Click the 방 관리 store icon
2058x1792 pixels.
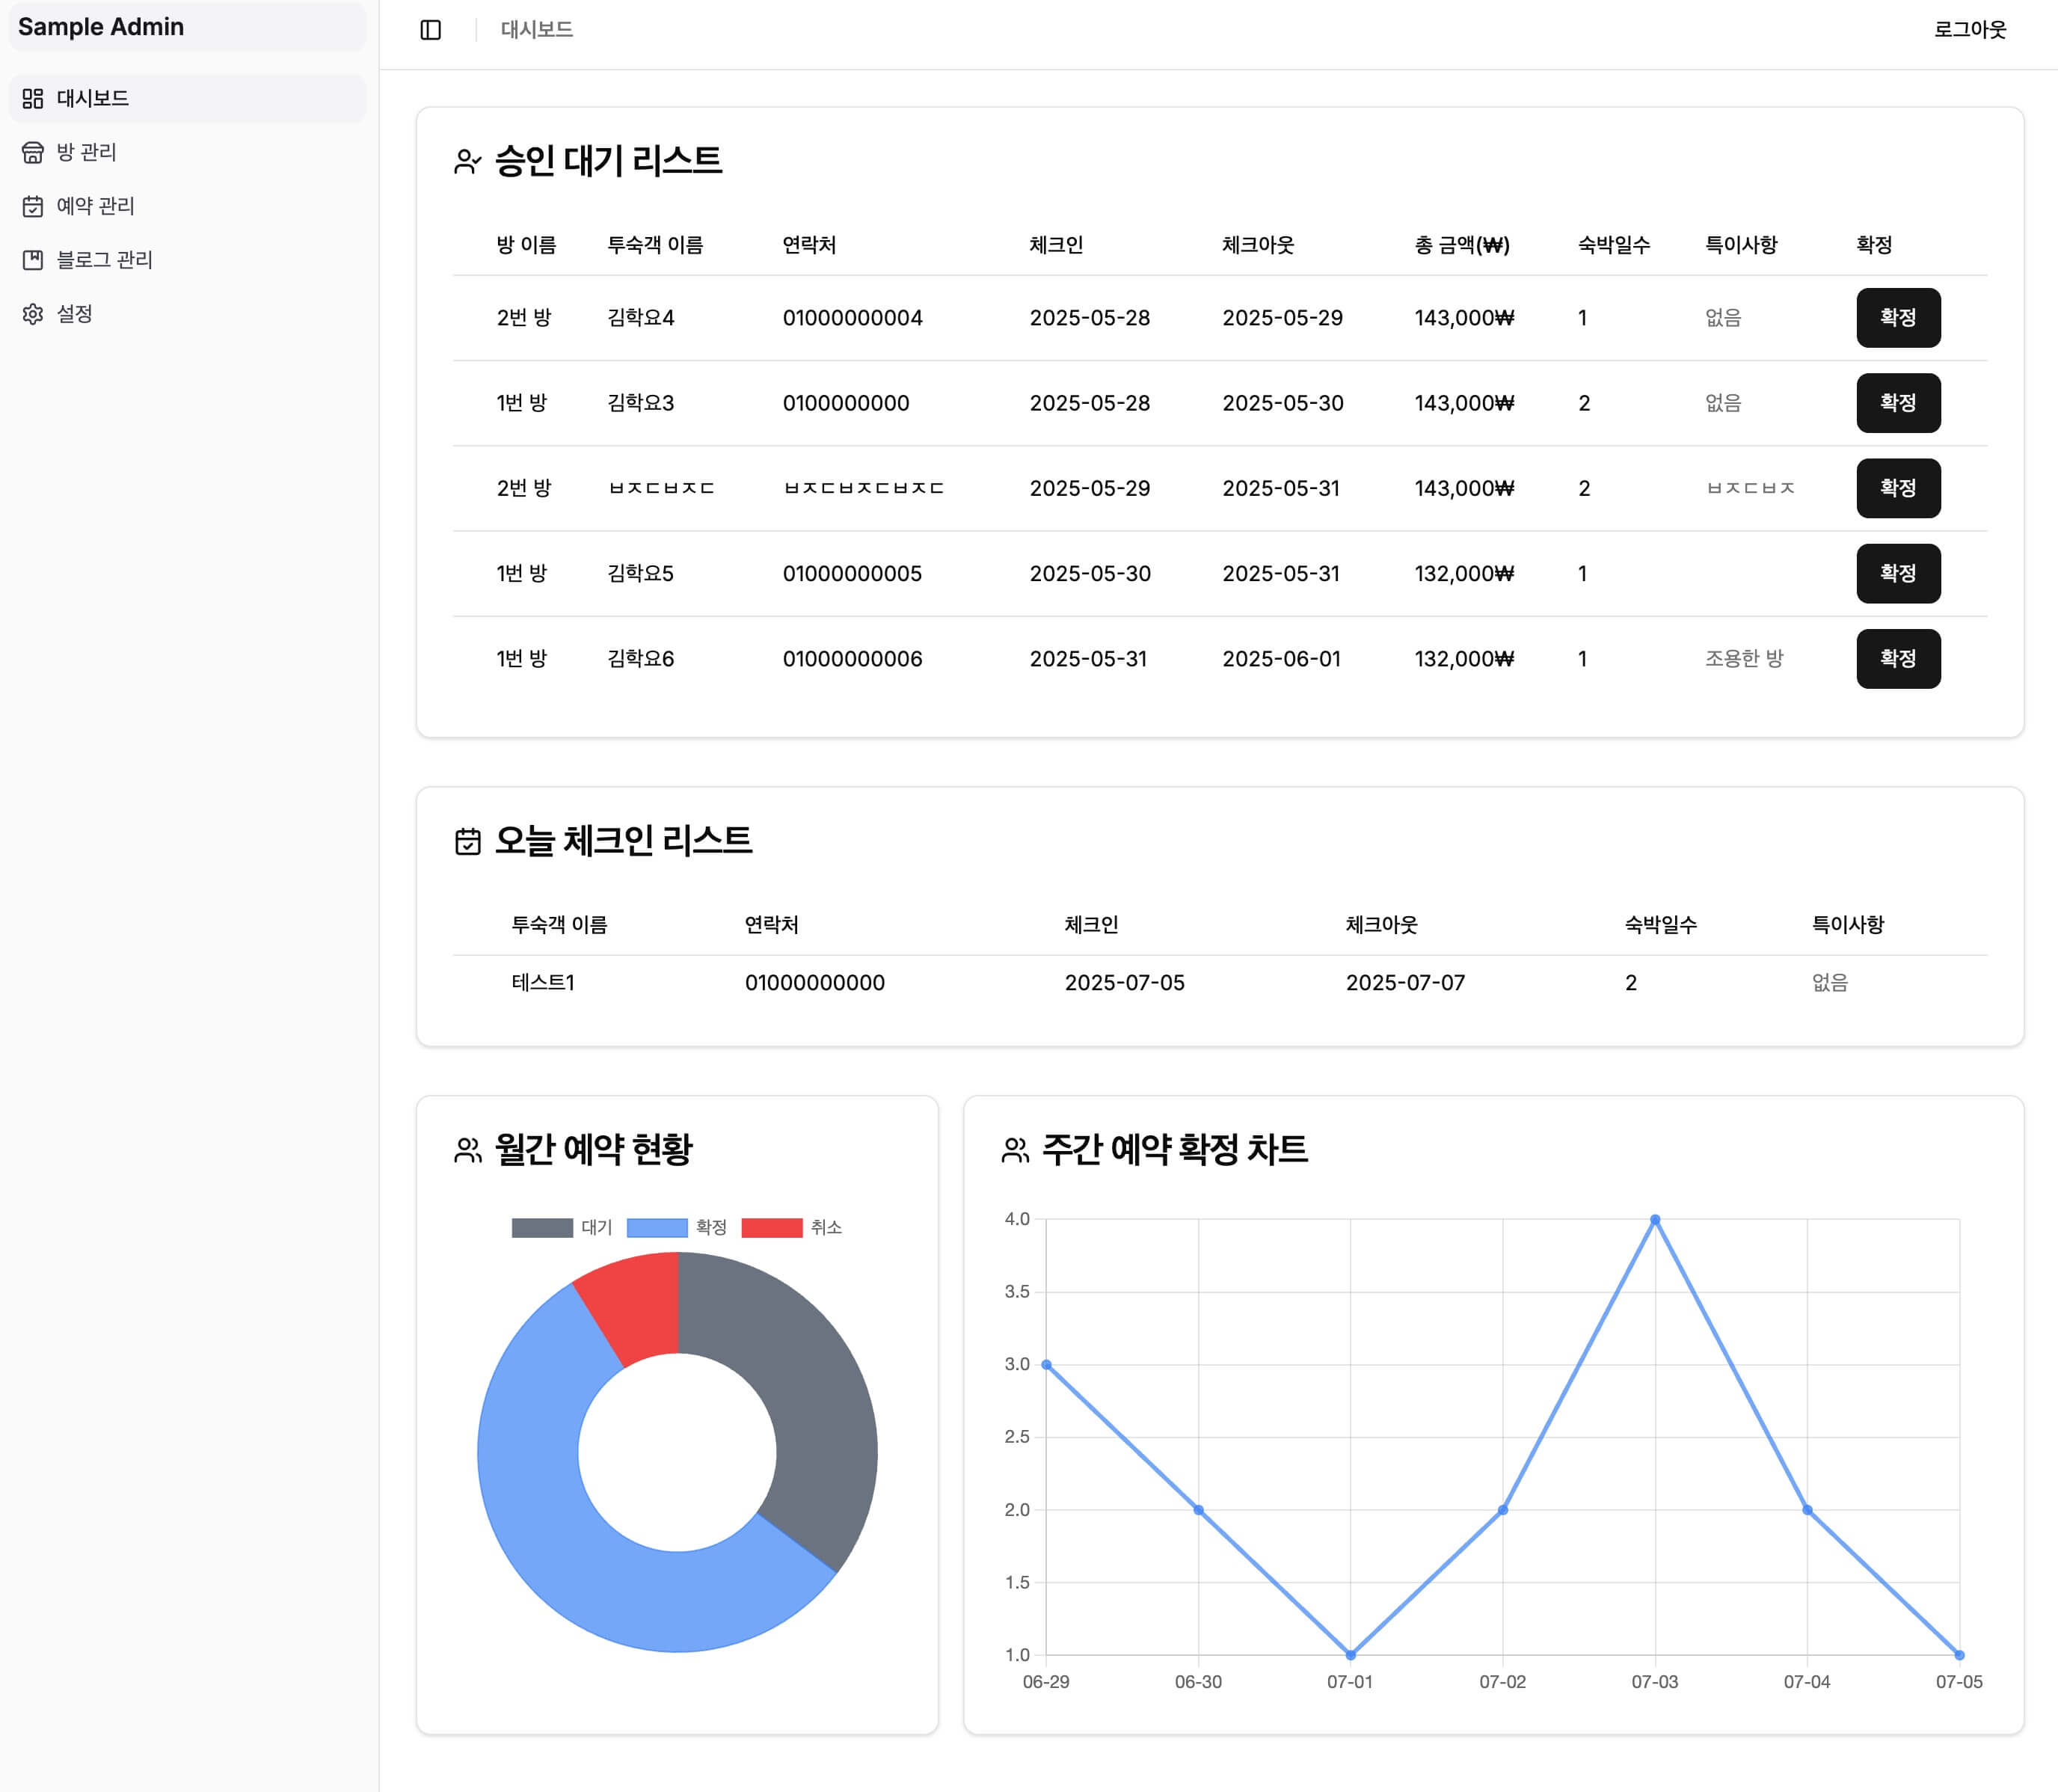click(33, 152)
